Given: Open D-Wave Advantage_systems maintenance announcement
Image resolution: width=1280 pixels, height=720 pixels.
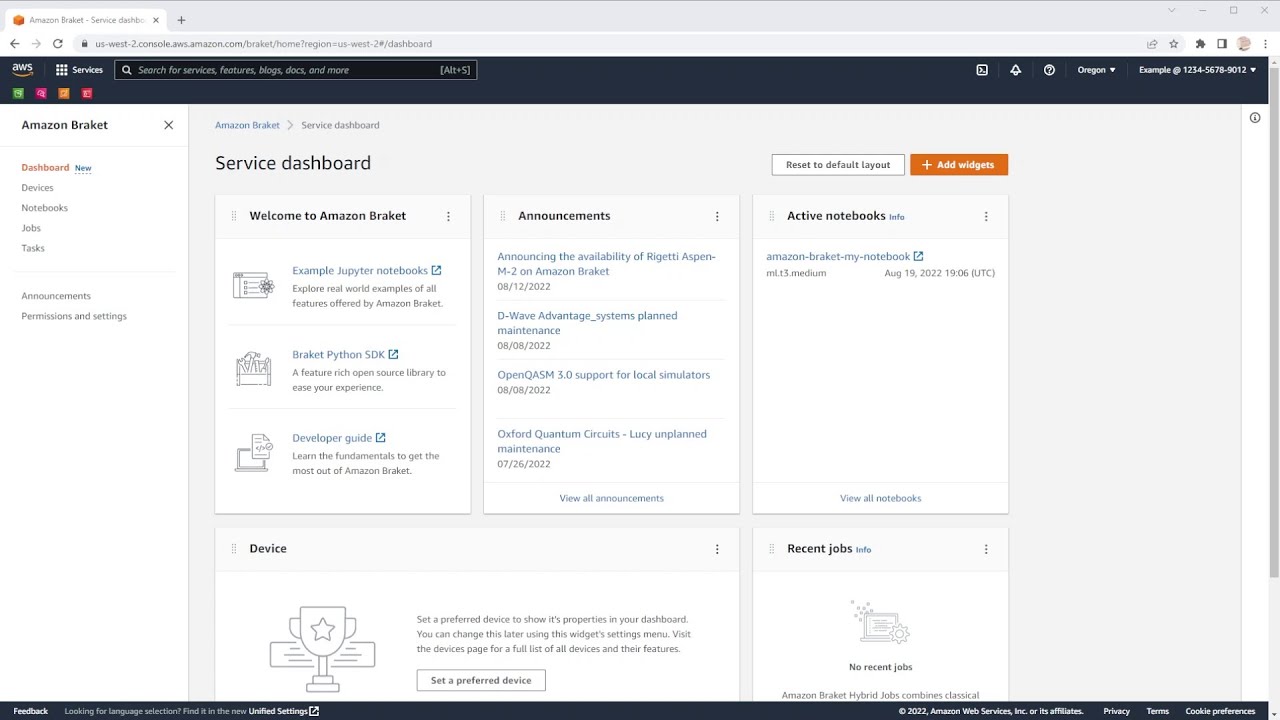Looking at the screenshot, I should click(587, 323).
